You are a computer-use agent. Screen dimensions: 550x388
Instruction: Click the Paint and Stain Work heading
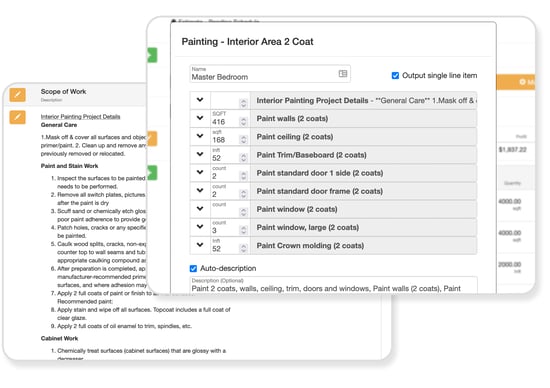click(x=69, y=166)
